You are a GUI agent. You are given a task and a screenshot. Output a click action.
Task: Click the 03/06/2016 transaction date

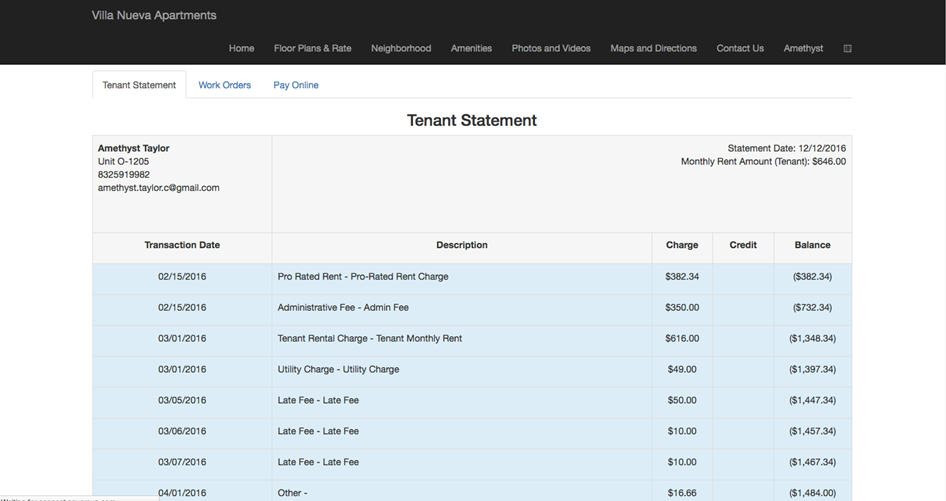click(182, 431)
